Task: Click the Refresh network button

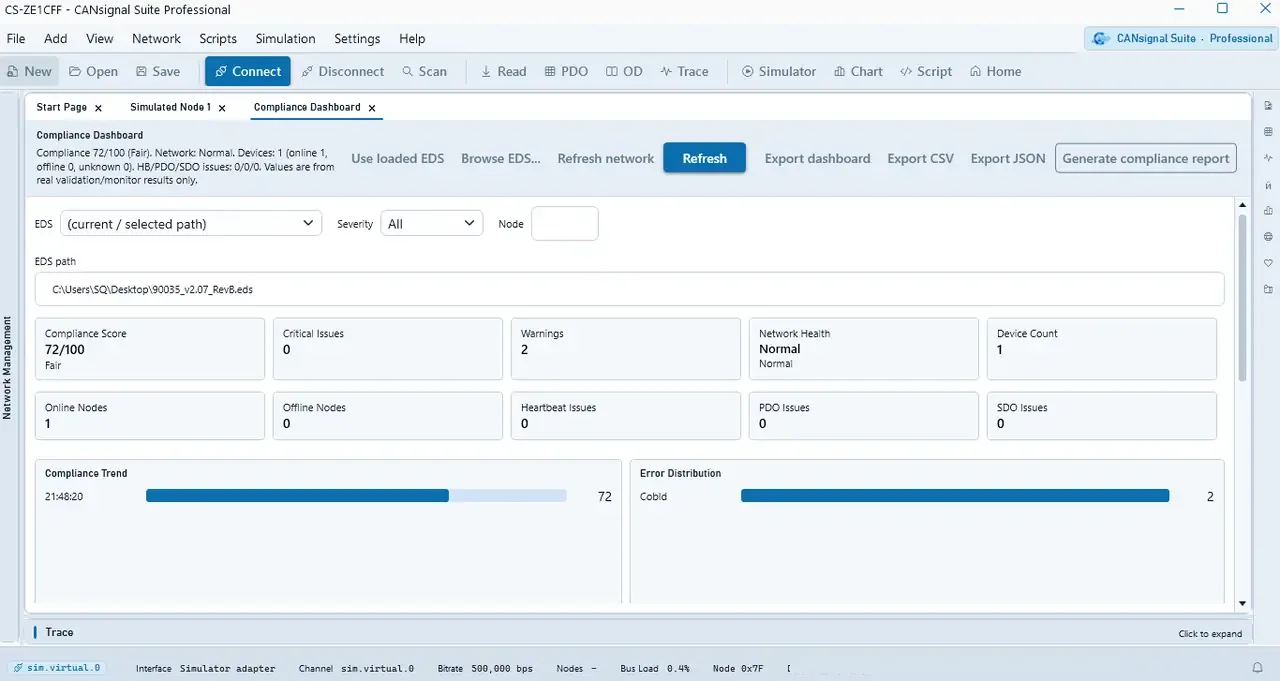Action: click(x=606, y=158)
